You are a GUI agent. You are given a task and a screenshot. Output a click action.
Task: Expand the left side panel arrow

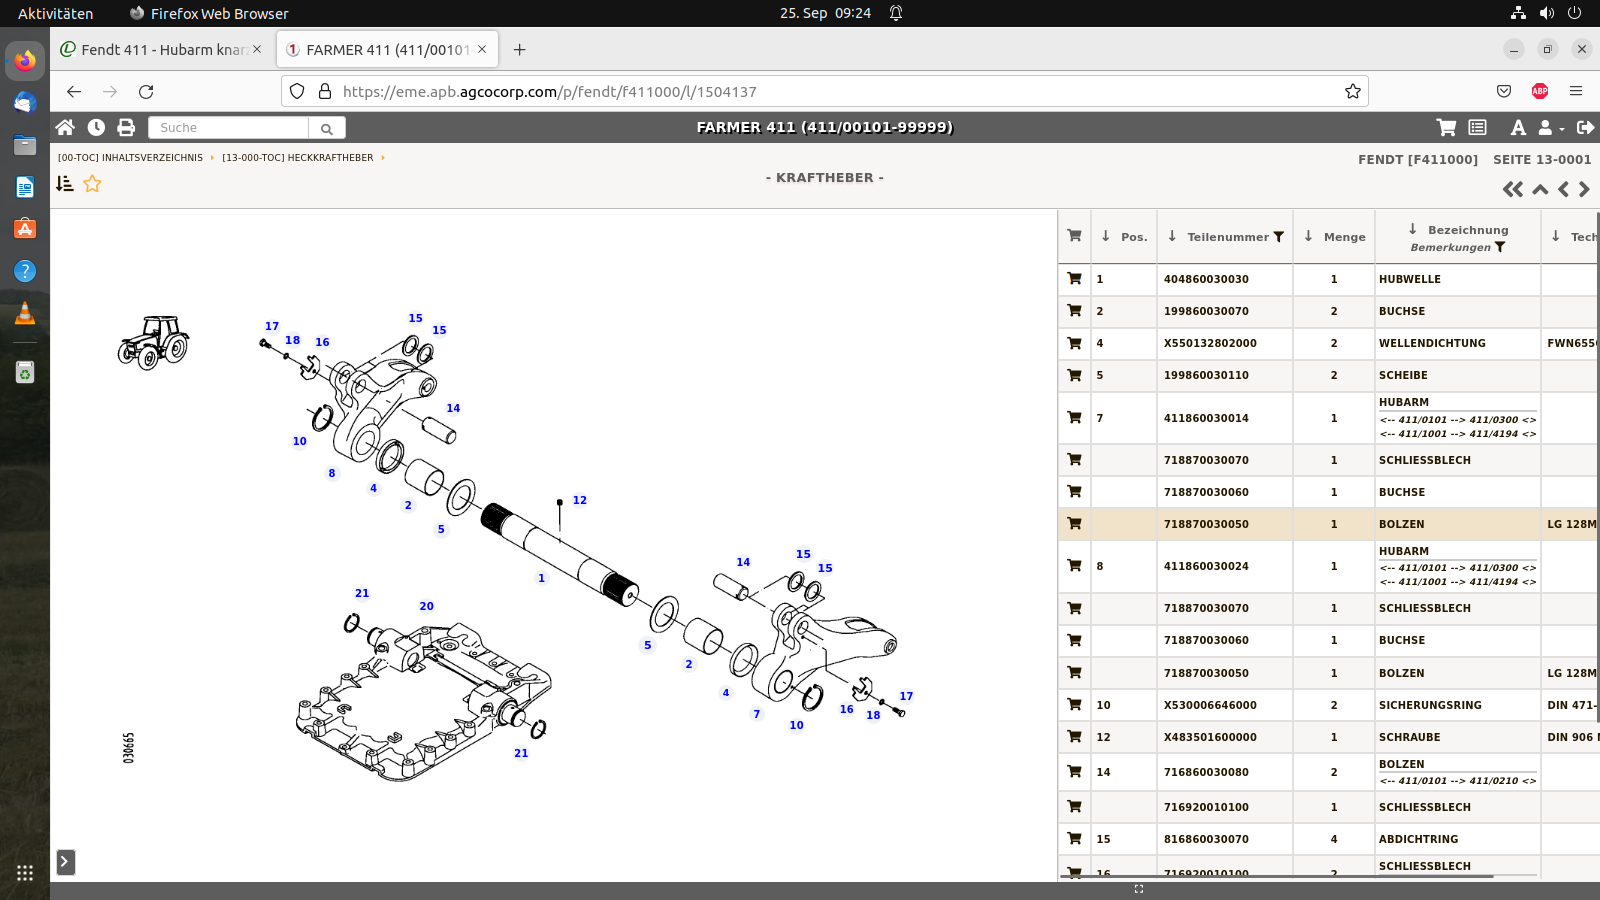coord(65,862)
